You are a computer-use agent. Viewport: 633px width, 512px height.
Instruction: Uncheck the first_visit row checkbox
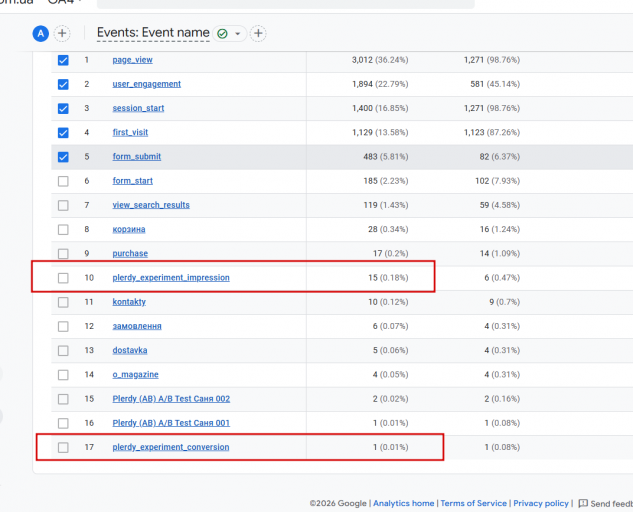point(63,133)
